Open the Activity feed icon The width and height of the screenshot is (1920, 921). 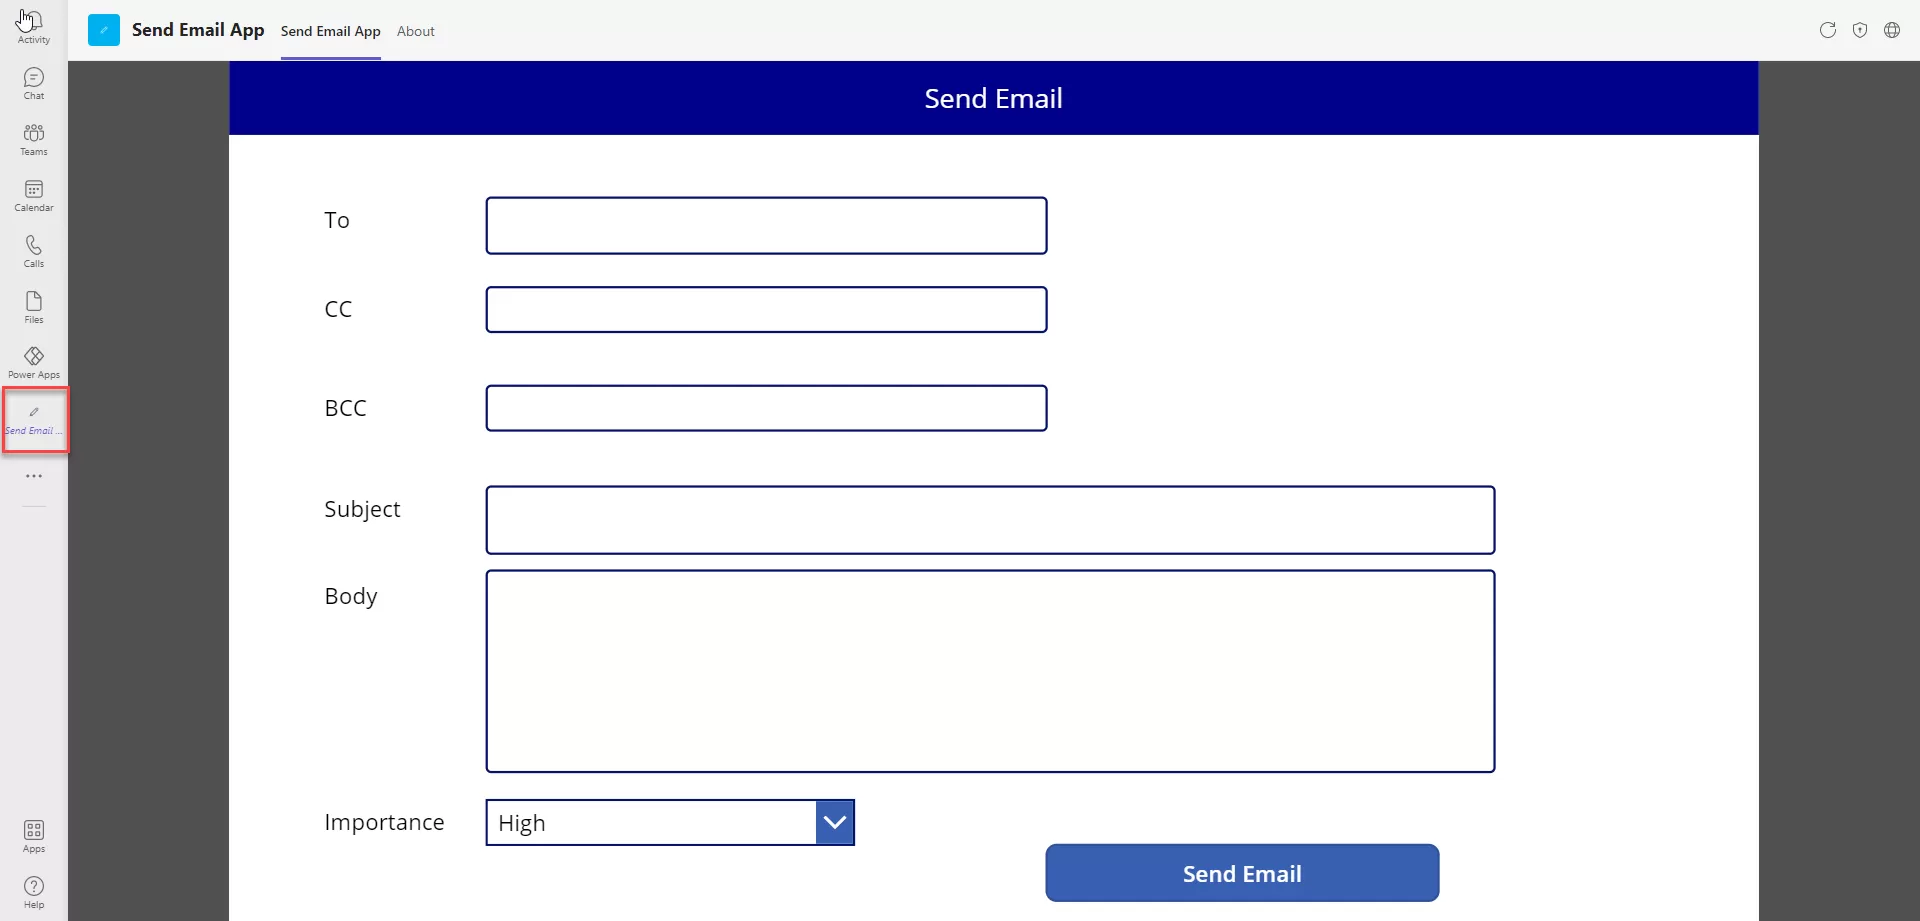tap(33, 27)
